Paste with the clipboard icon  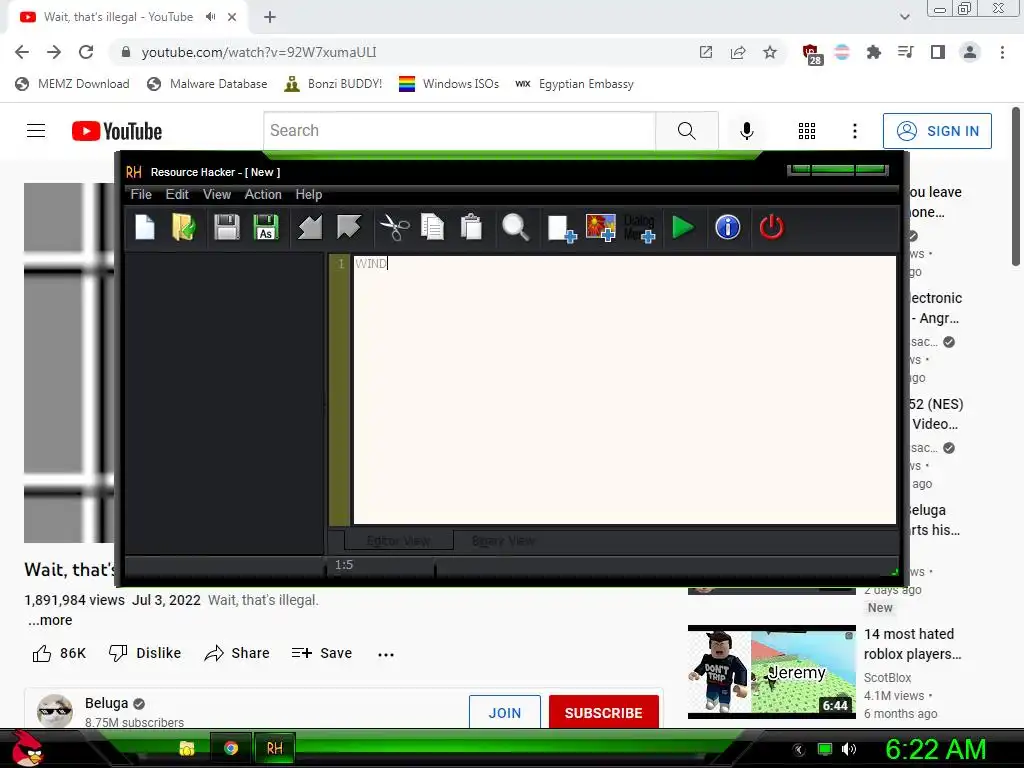(x=471, y=228)
